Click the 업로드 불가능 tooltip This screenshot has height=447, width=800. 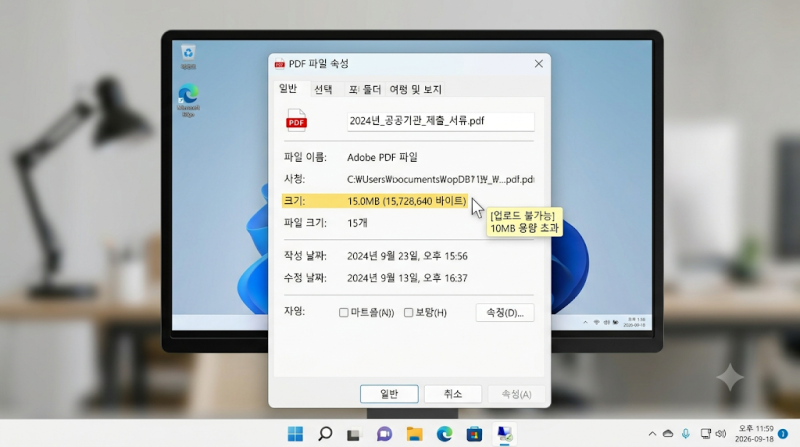[x=524, y=222]
